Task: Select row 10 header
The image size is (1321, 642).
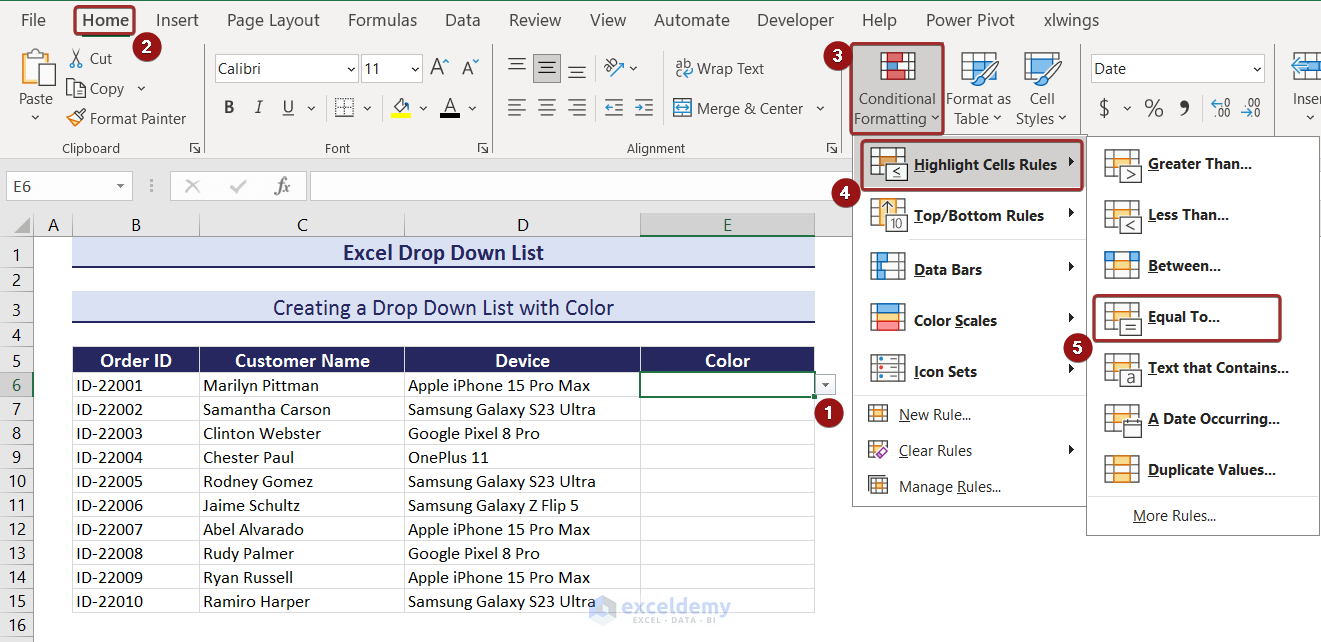Action: [17, 481]
